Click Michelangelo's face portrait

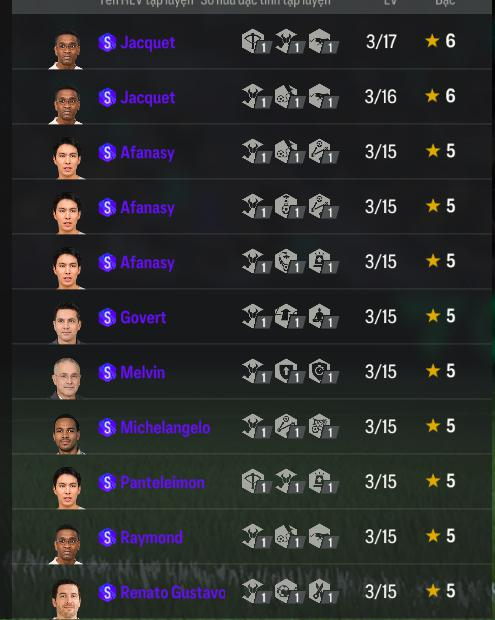66,433
